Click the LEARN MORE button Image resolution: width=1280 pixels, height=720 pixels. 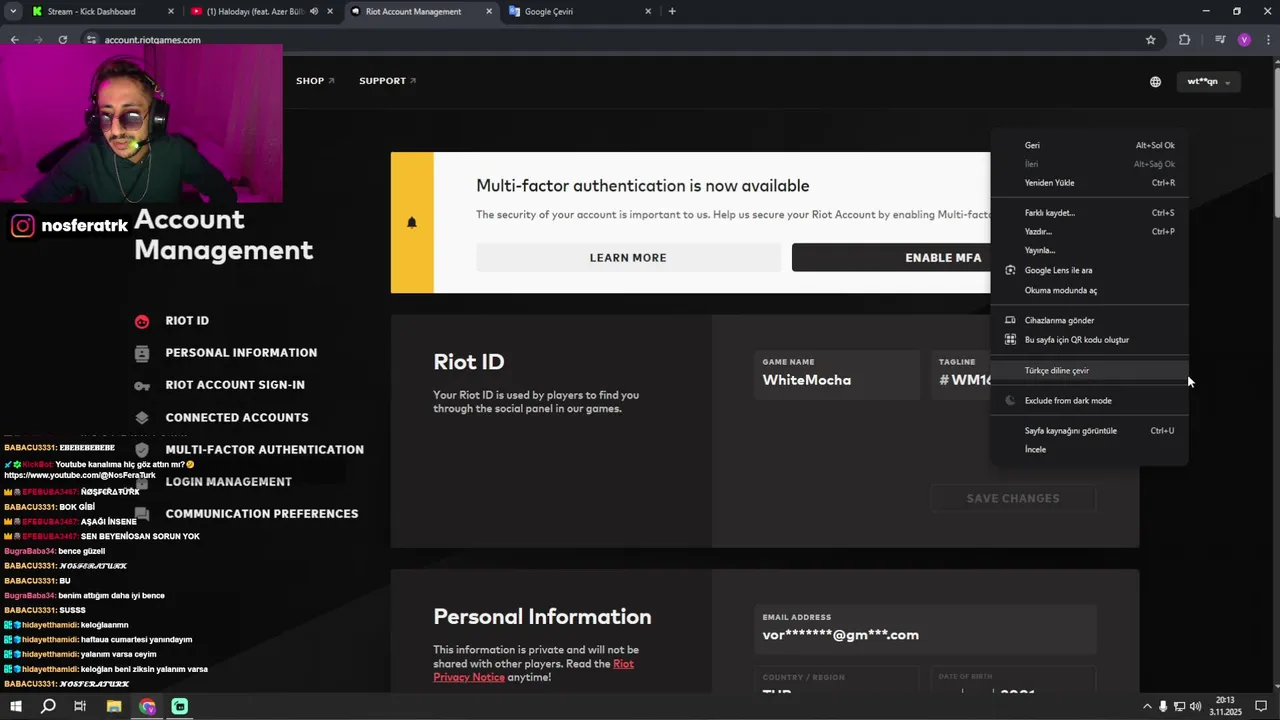point(628,258)
